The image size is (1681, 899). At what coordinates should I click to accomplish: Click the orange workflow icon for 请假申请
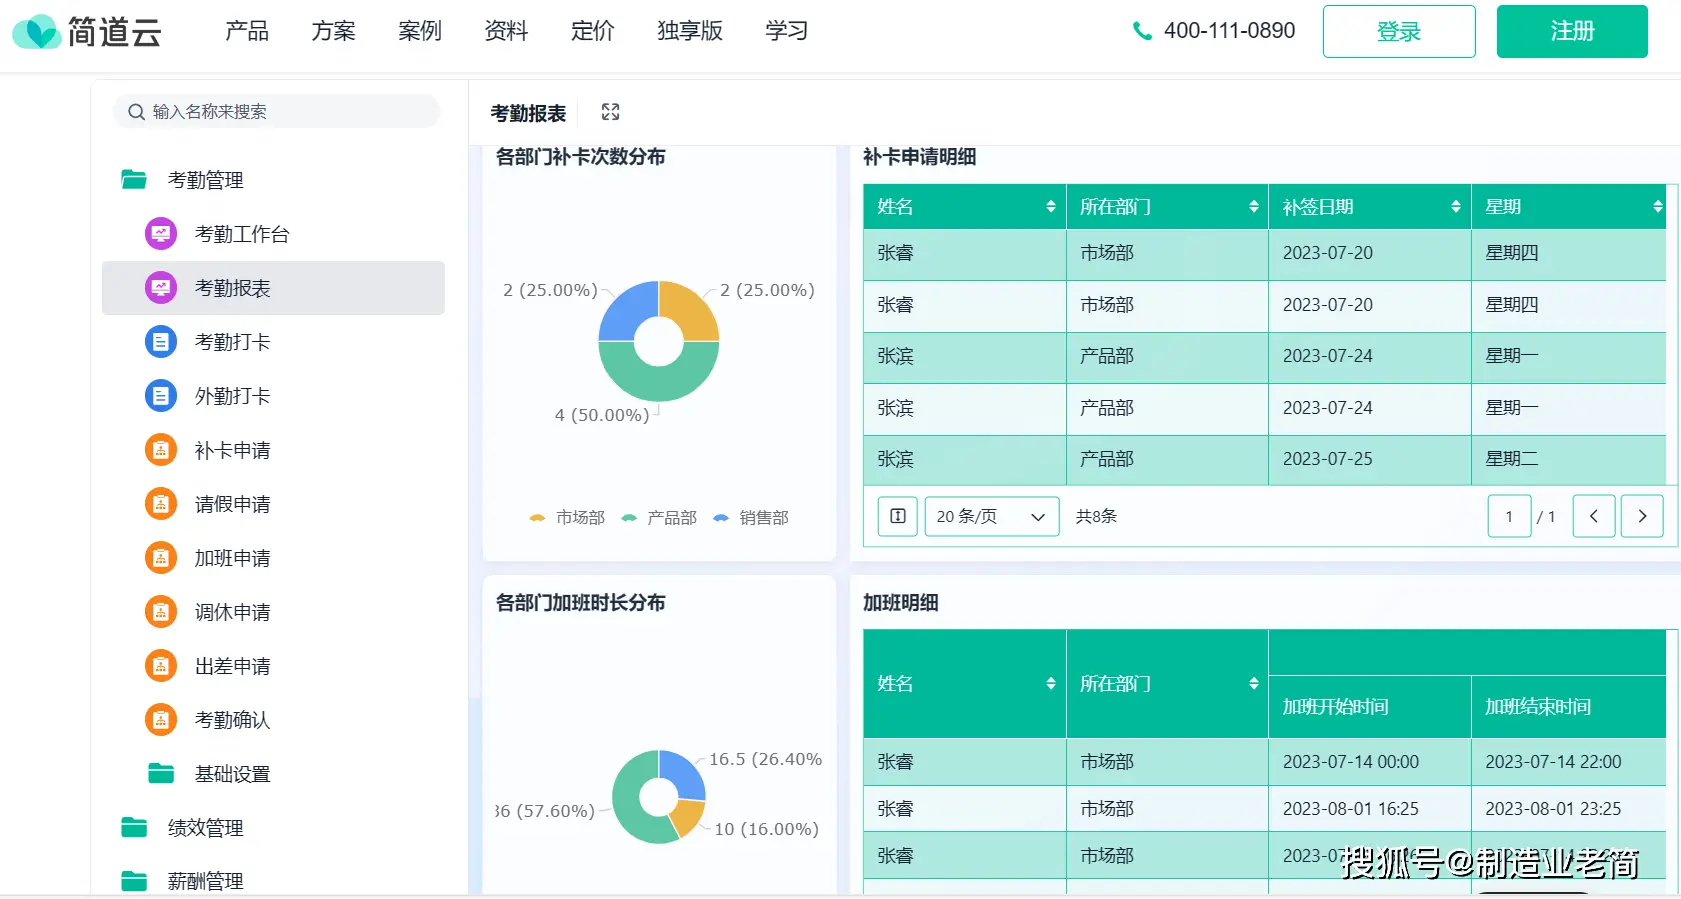tap(161, 504)
